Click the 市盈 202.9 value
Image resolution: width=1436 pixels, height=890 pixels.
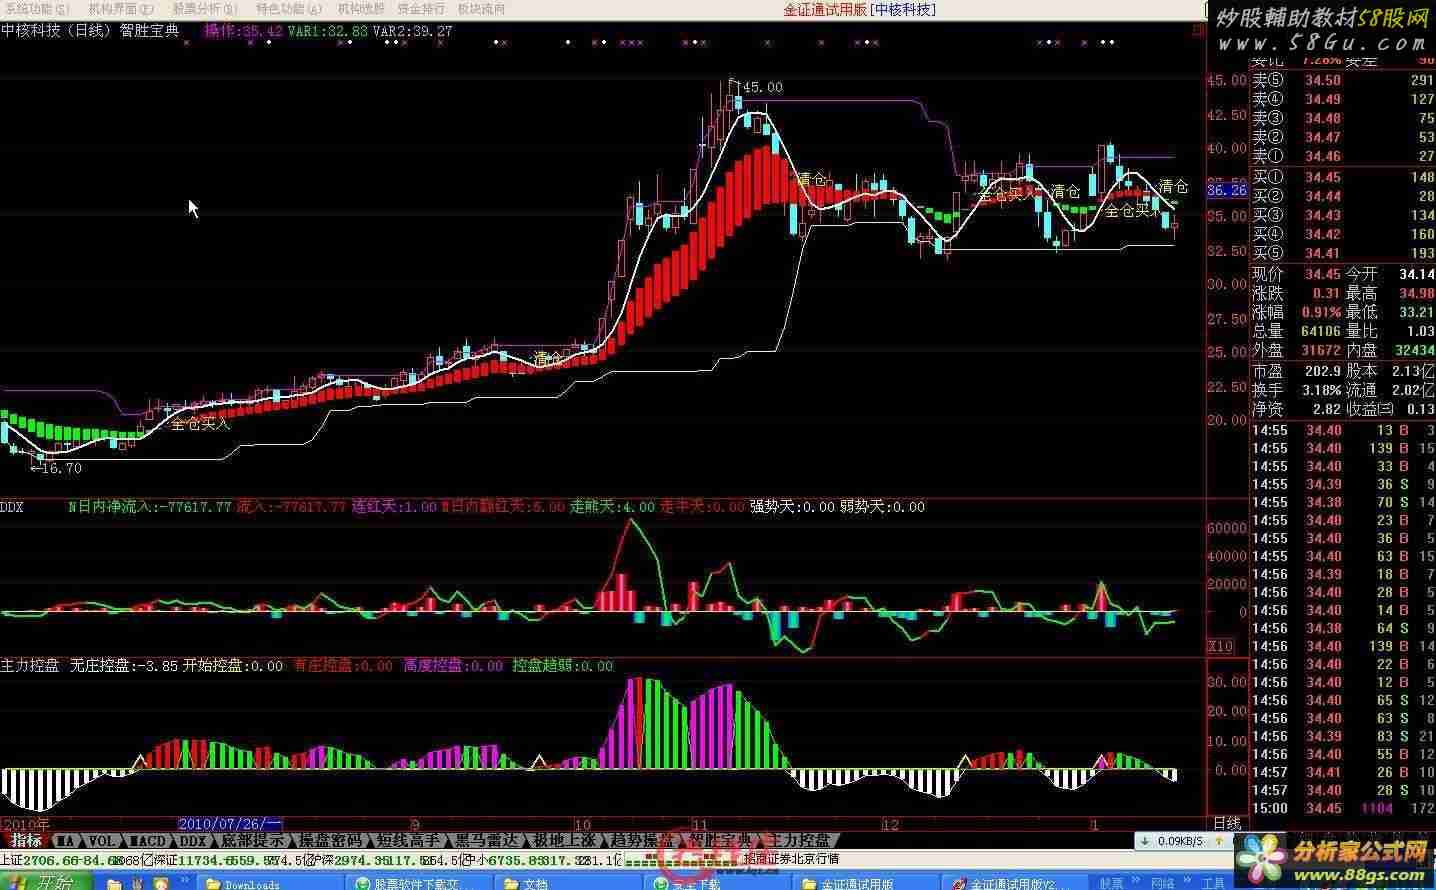1322,371
